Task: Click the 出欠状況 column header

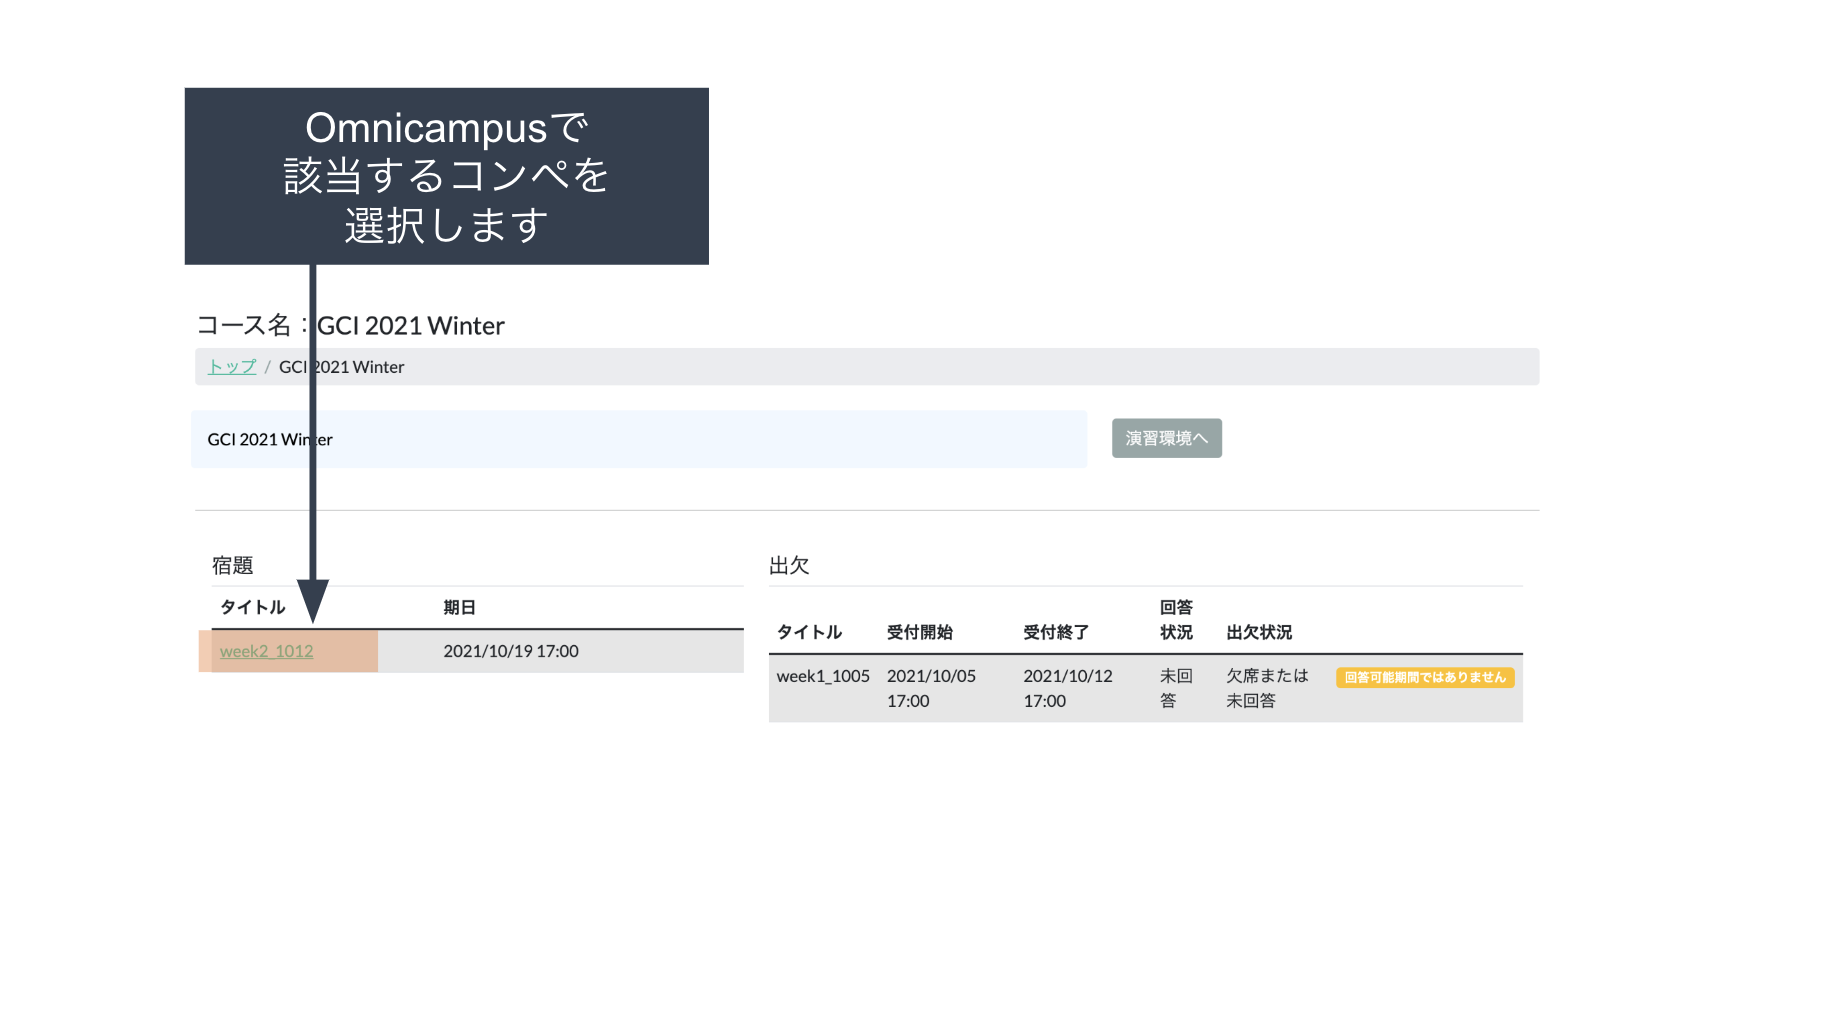Action: click(1259, 632)
